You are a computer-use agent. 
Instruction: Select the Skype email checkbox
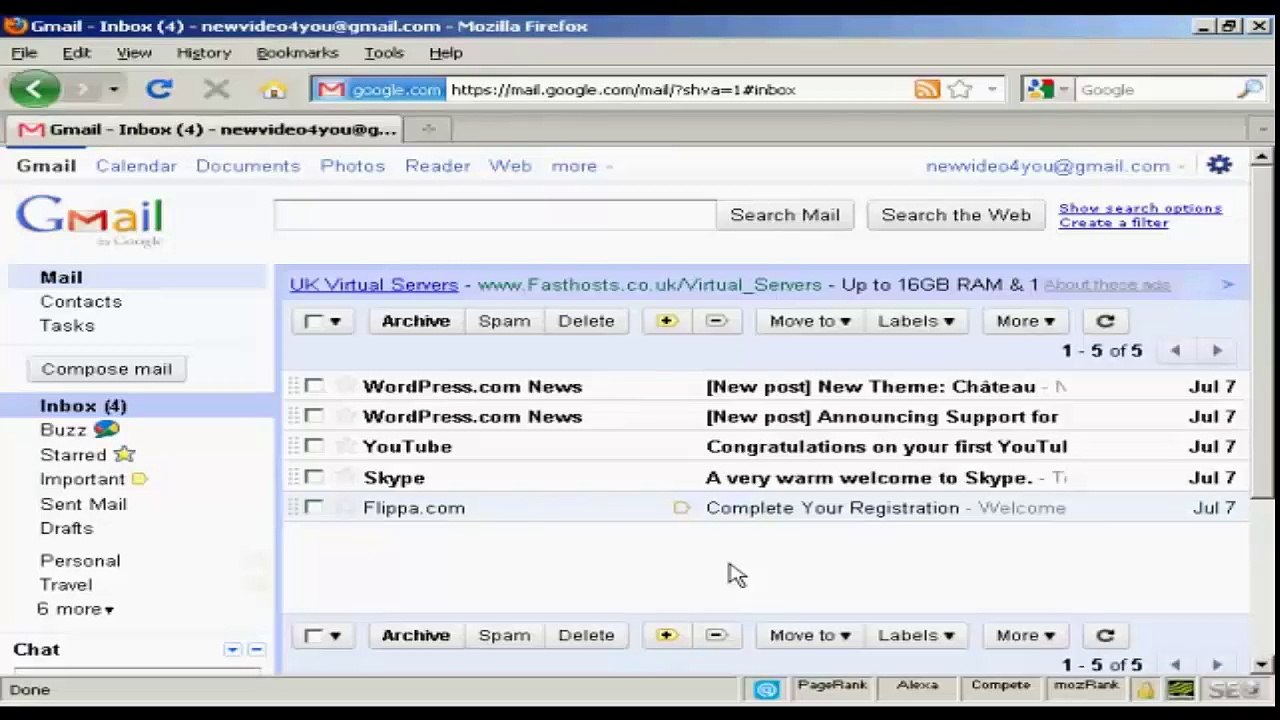click(x=314, y=477)
